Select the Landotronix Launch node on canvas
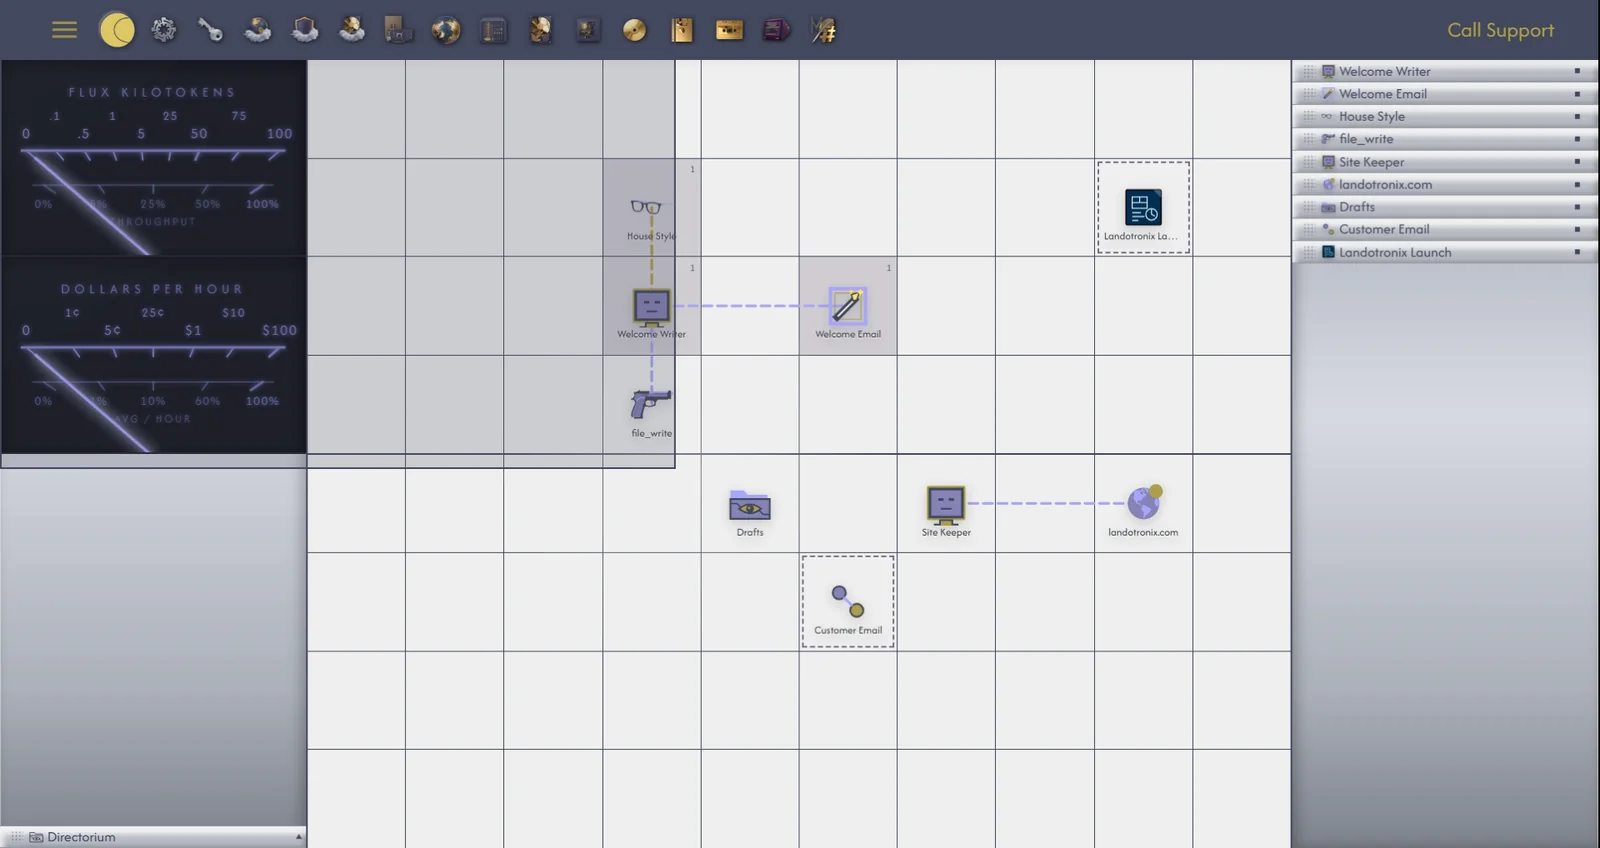The width and height of the screenshot is (1600, 848). coord(1143,207)
